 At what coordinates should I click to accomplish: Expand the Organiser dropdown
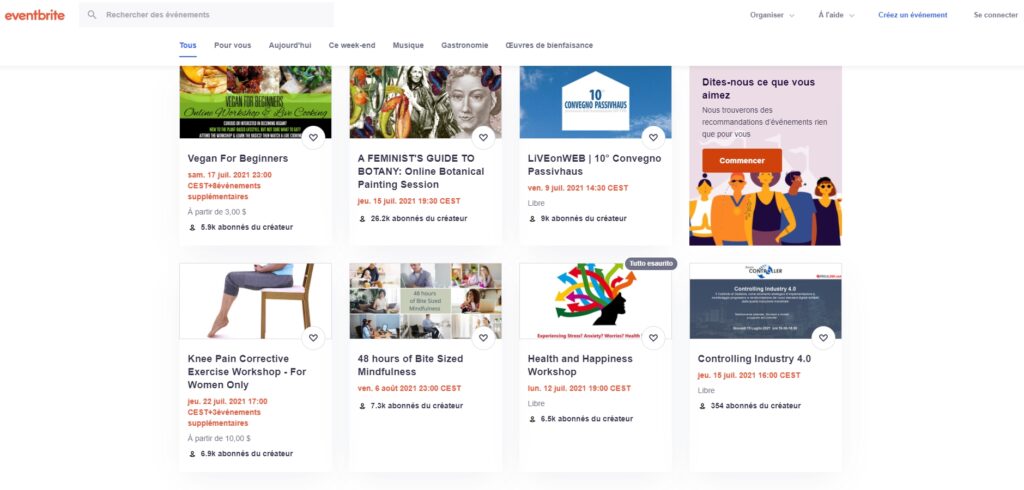[x=772, y=15]
